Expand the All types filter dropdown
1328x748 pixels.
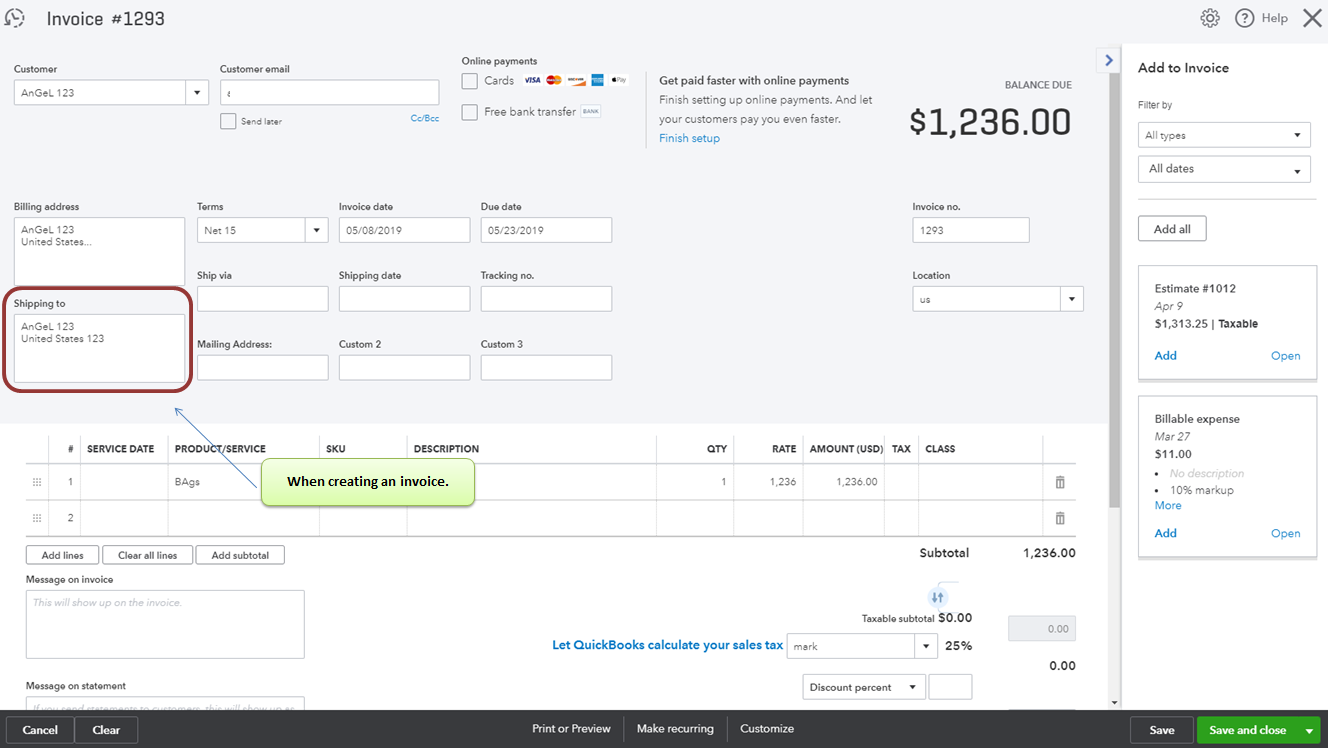click(1224, 135)
